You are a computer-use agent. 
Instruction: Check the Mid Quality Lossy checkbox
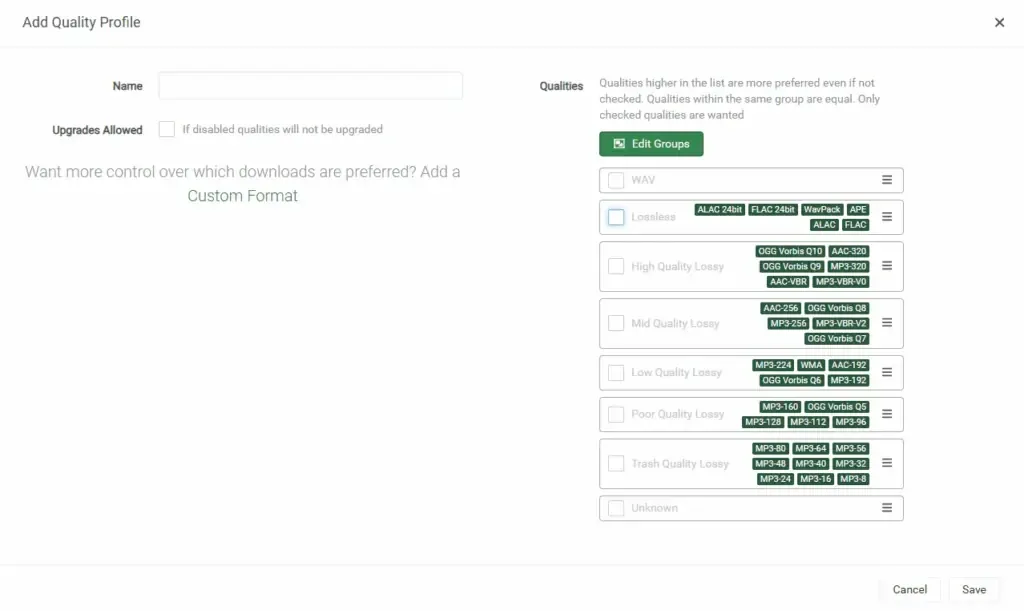tap(616, 323)
